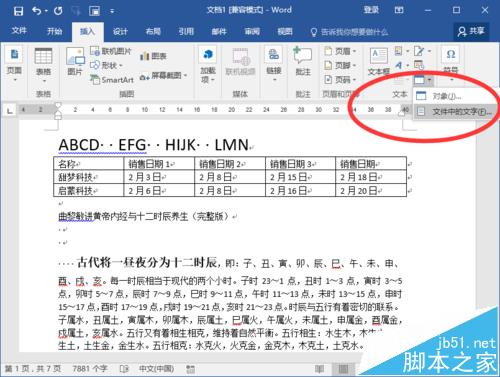Click the heading ABCD EFG HIJK LMN
This screenshot has height=377, width=500.
[x=154, y=145]
